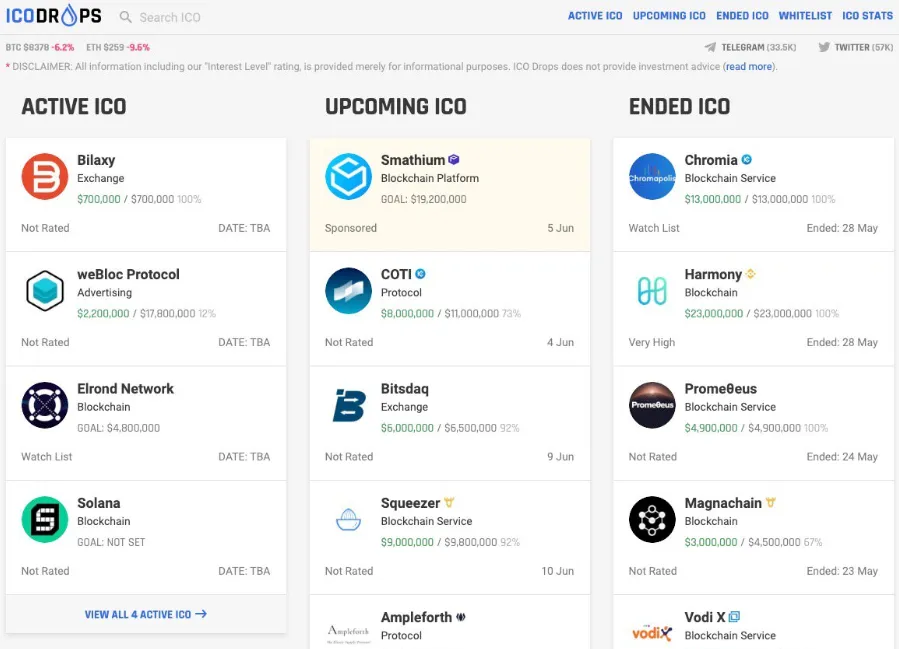Open the weBloc Protocol title

[x=128, y=274]
